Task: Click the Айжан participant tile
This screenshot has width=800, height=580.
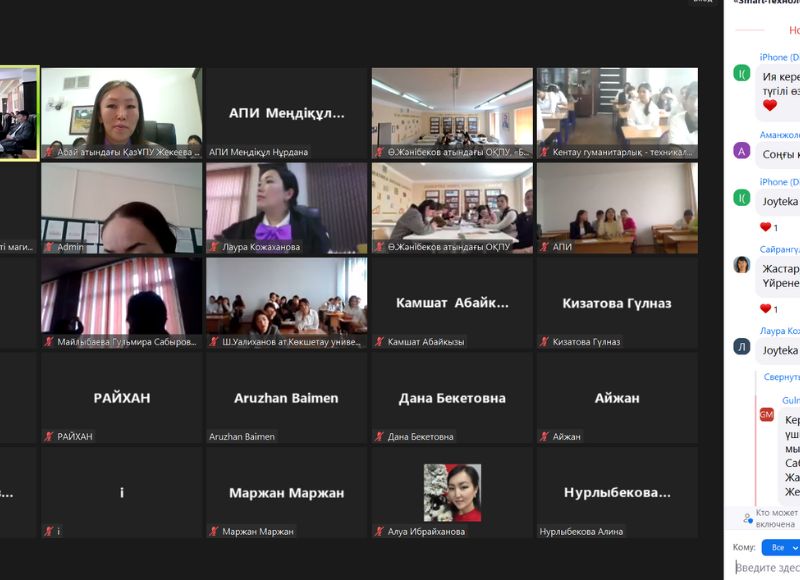Action: coord(617,398)
